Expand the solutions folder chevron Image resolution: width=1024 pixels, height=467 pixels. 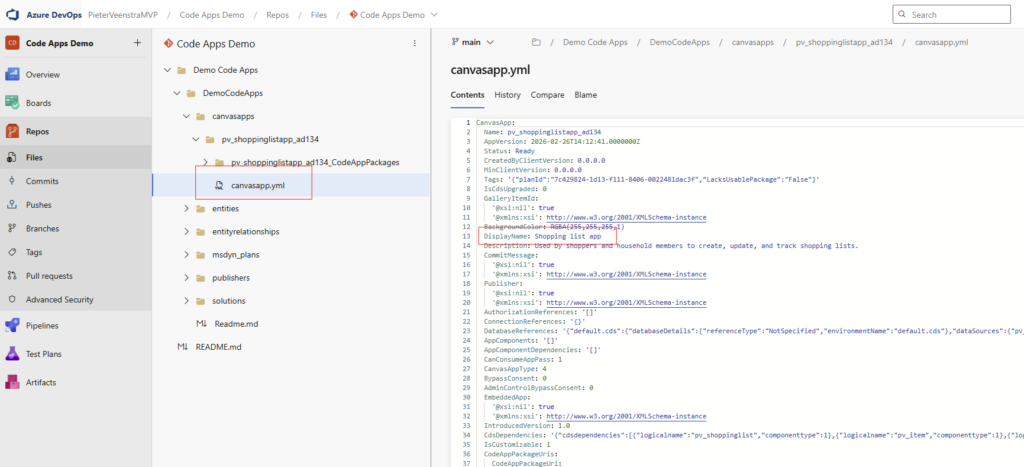pyautogui.click(x=186, y=300)
